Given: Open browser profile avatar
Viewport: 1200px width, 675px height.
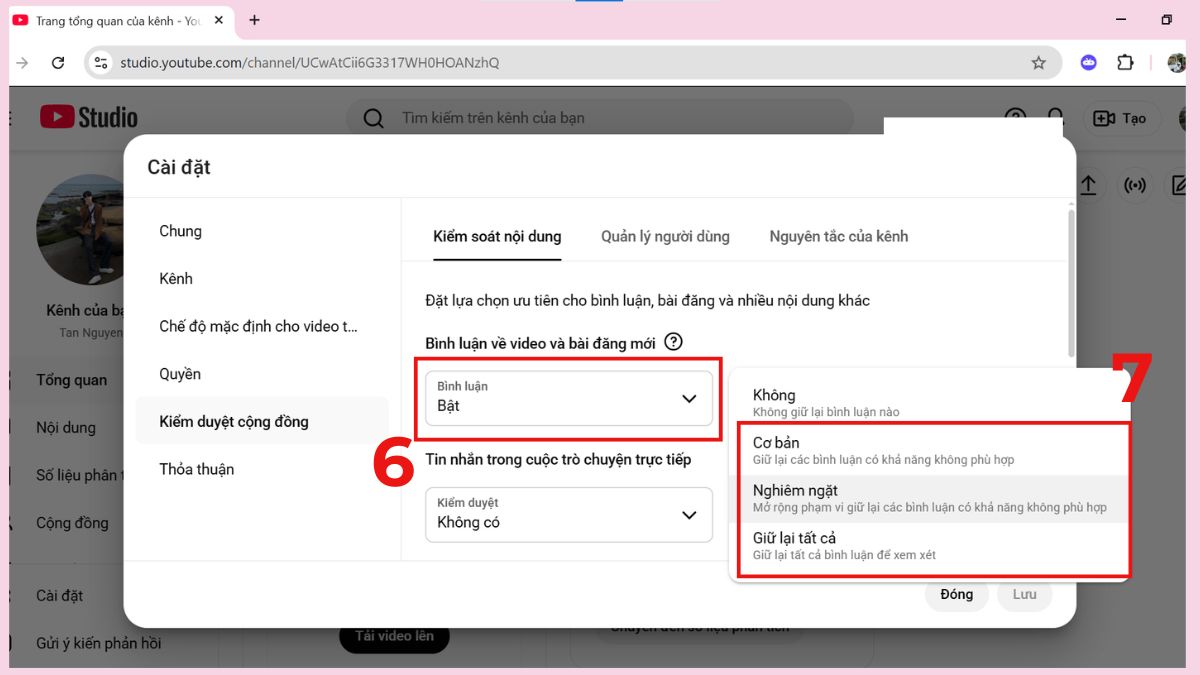Looking at the screenshot, I should pyautogui.click(x=1176, y=63).
